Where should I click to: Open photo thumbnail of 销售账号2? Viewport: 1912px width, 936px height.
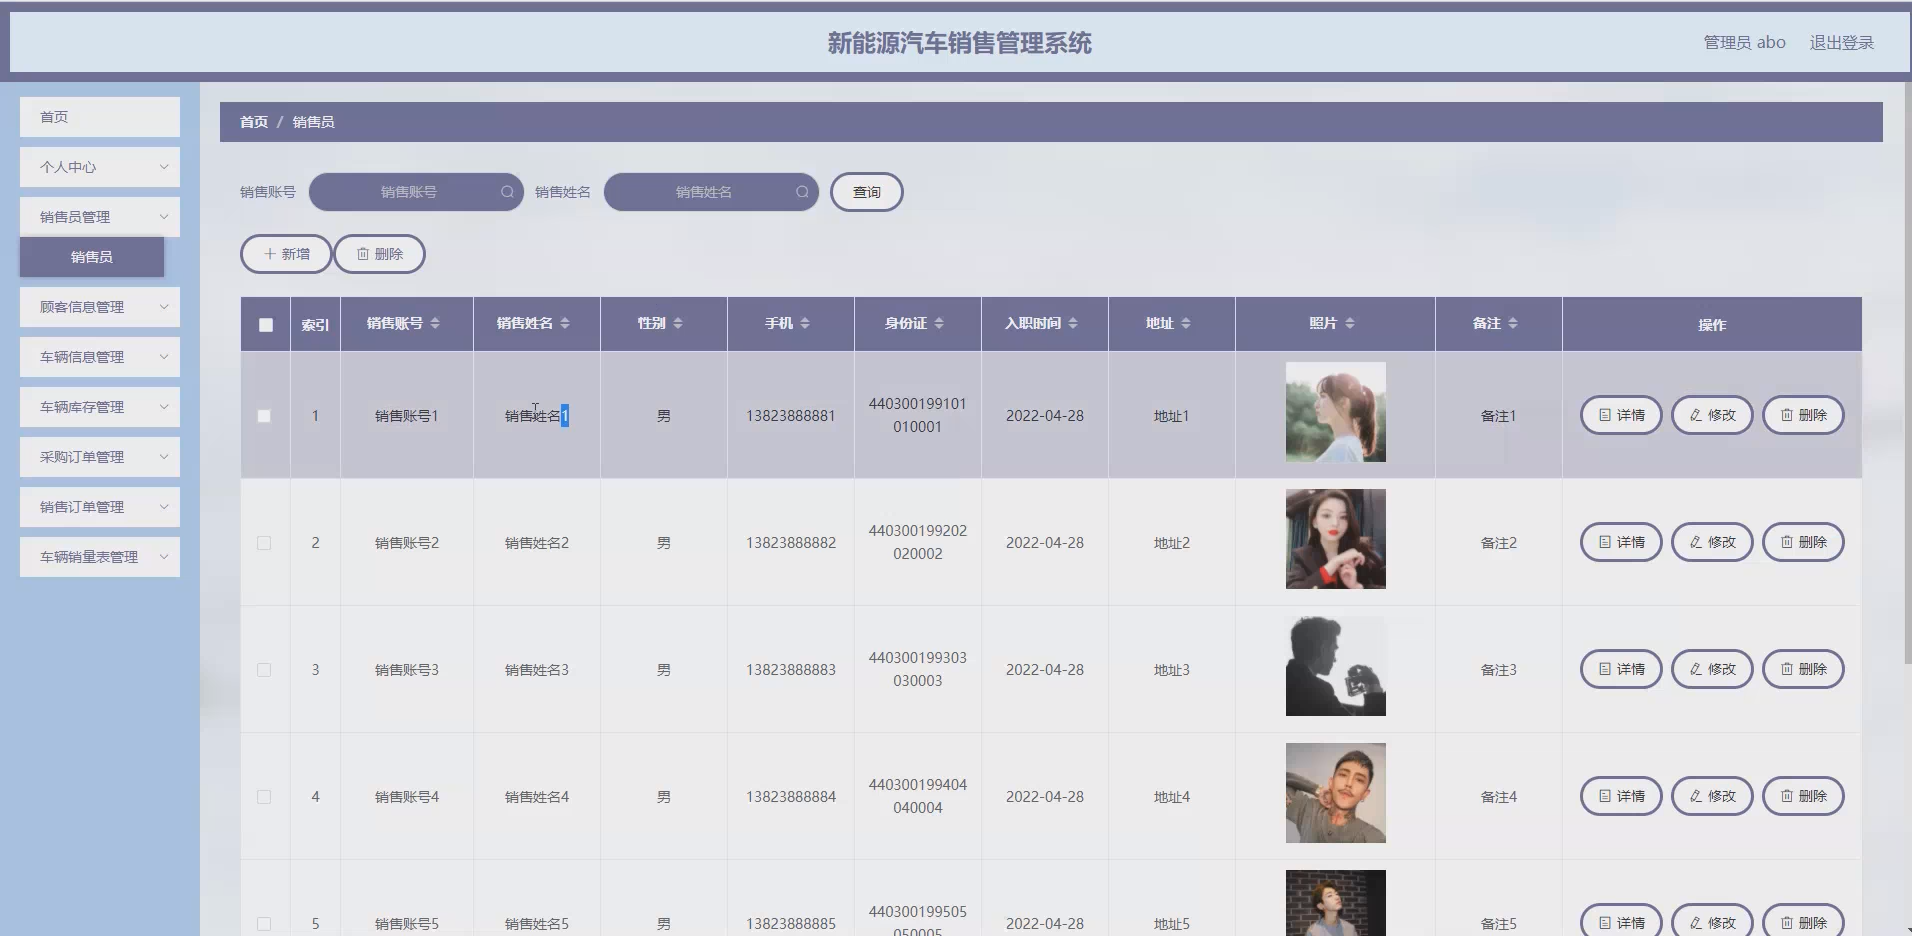1336,539
